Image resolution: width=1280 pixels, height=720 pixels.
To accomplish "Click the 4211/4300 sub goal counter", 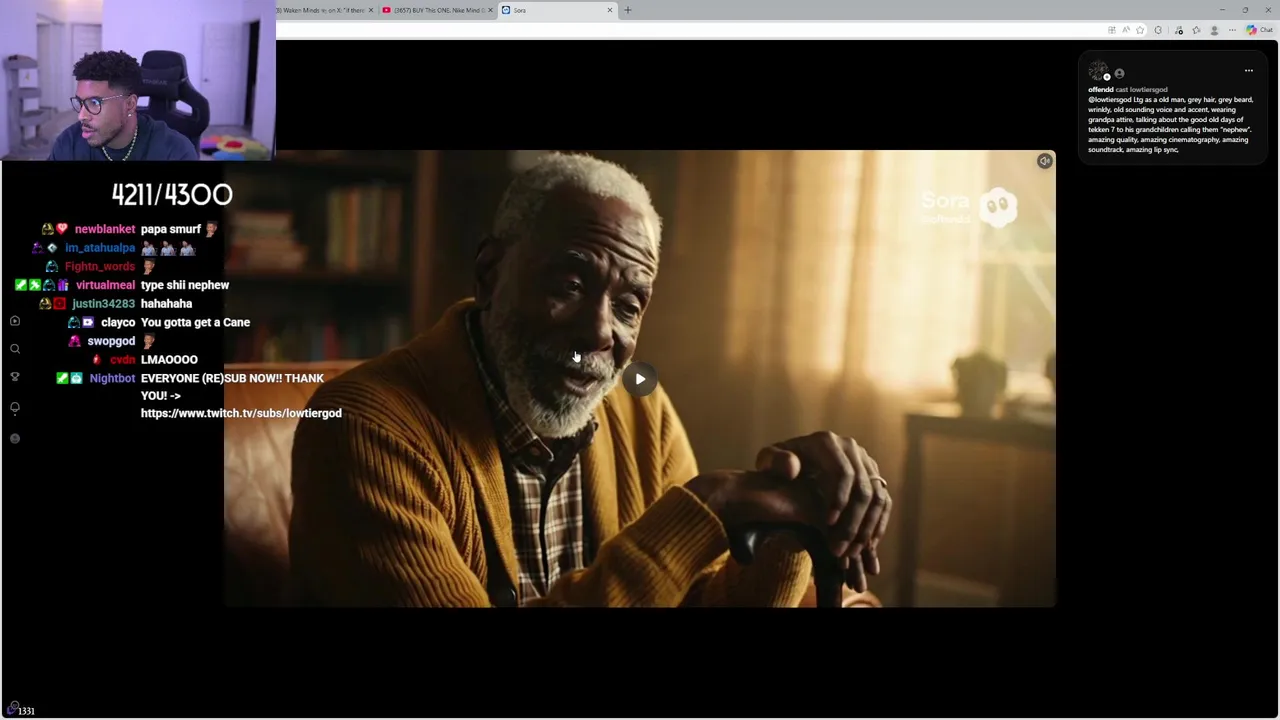I will point(172,194).
